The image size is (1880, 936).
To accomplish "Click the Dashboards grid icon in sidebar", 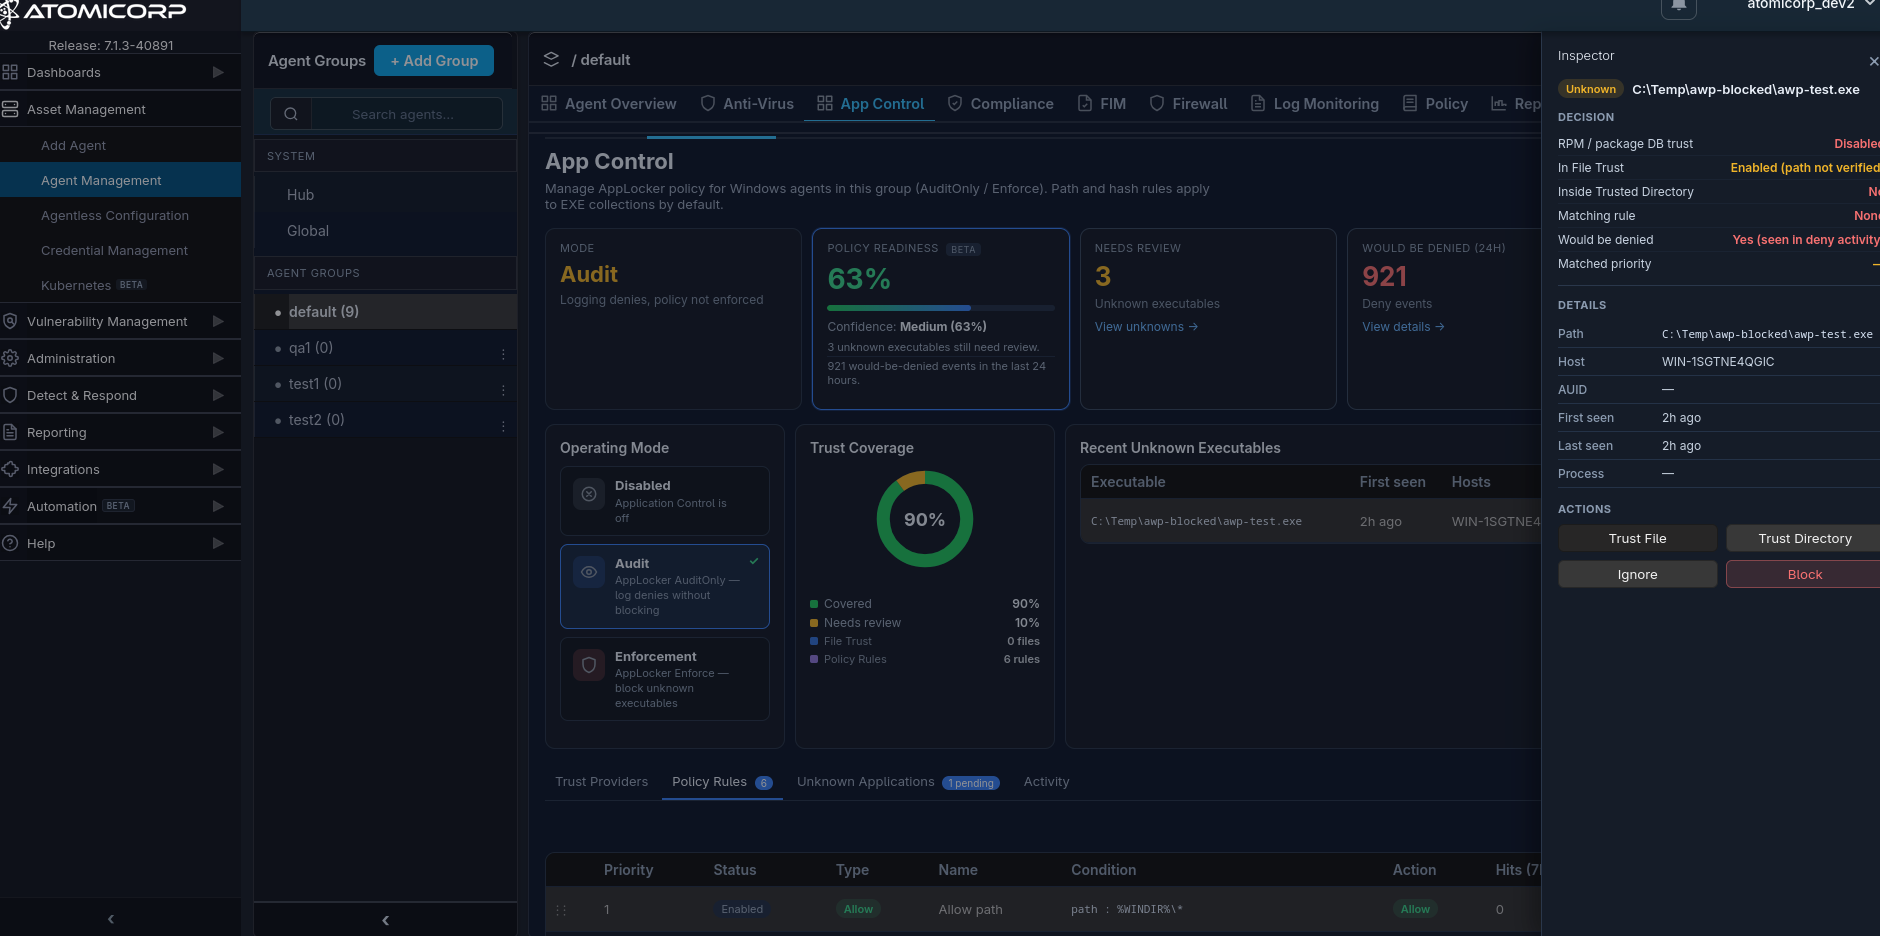I will click(x=10, y=72).
